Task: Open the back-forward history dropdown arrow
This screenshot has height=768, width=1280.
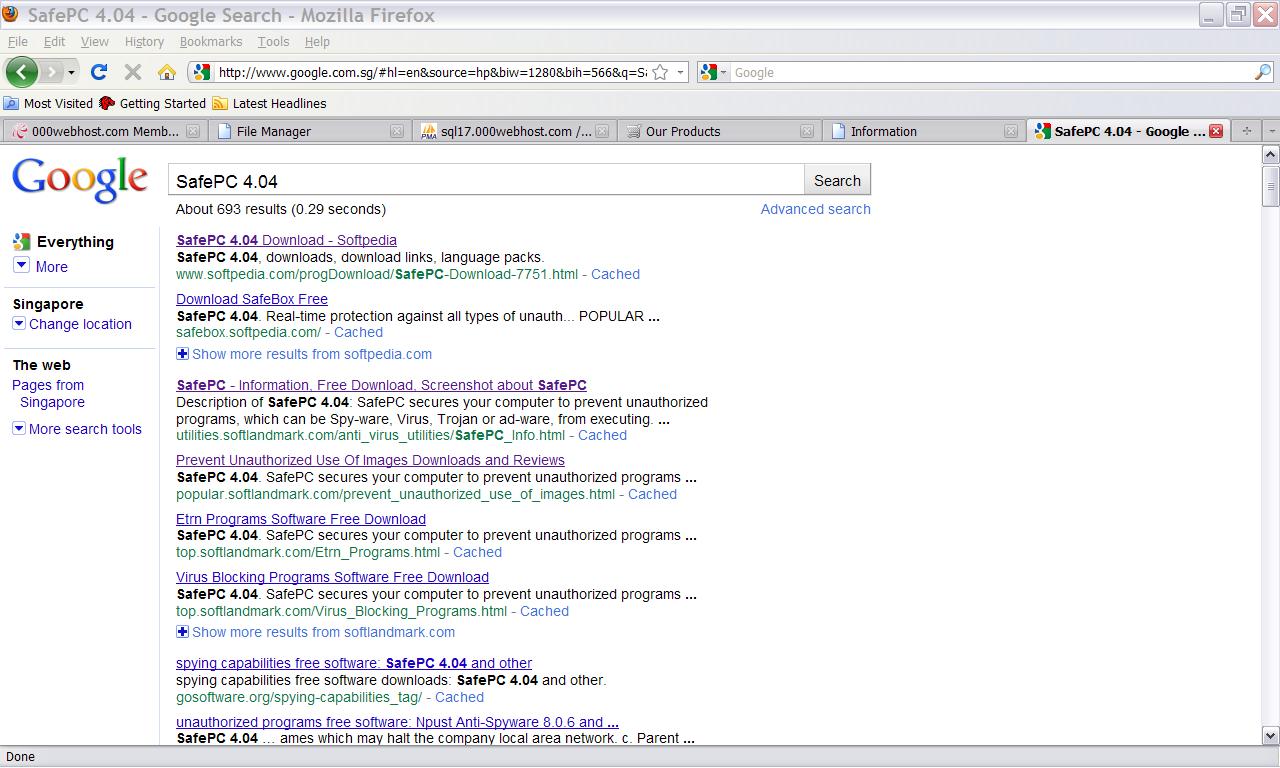Action: coord(71,72)
